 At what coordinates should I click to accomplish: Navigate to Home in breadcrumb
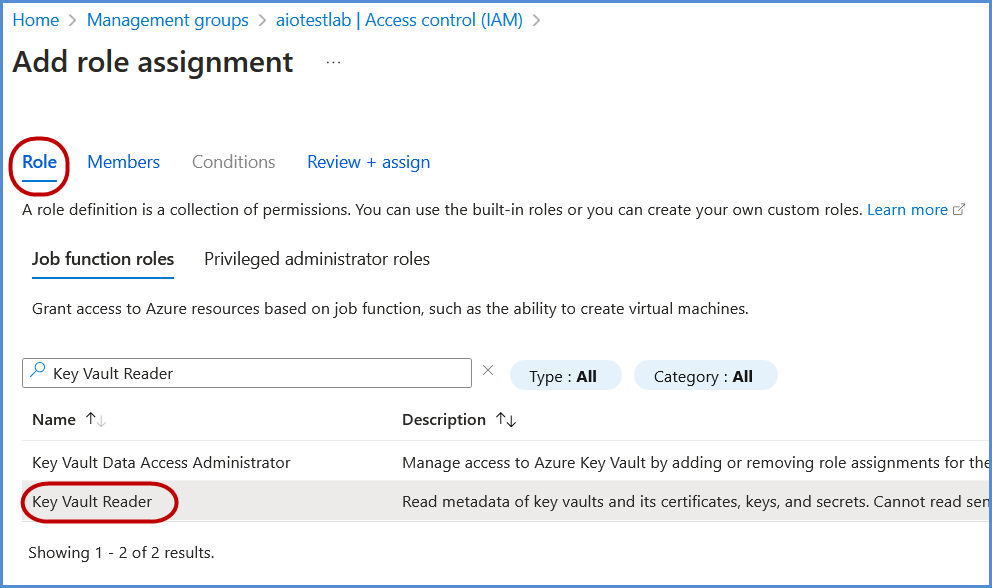pos(35,20)
